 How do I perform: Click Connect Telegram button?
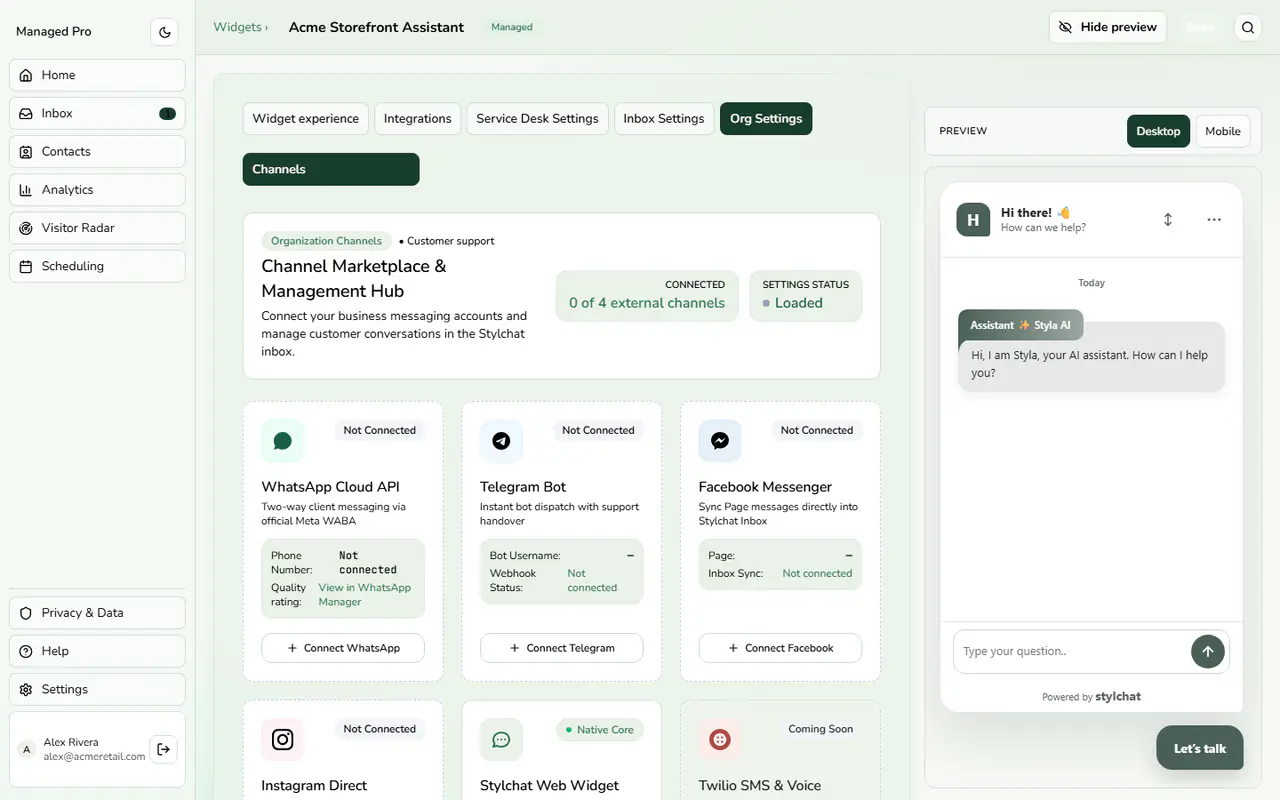point(562,648)
